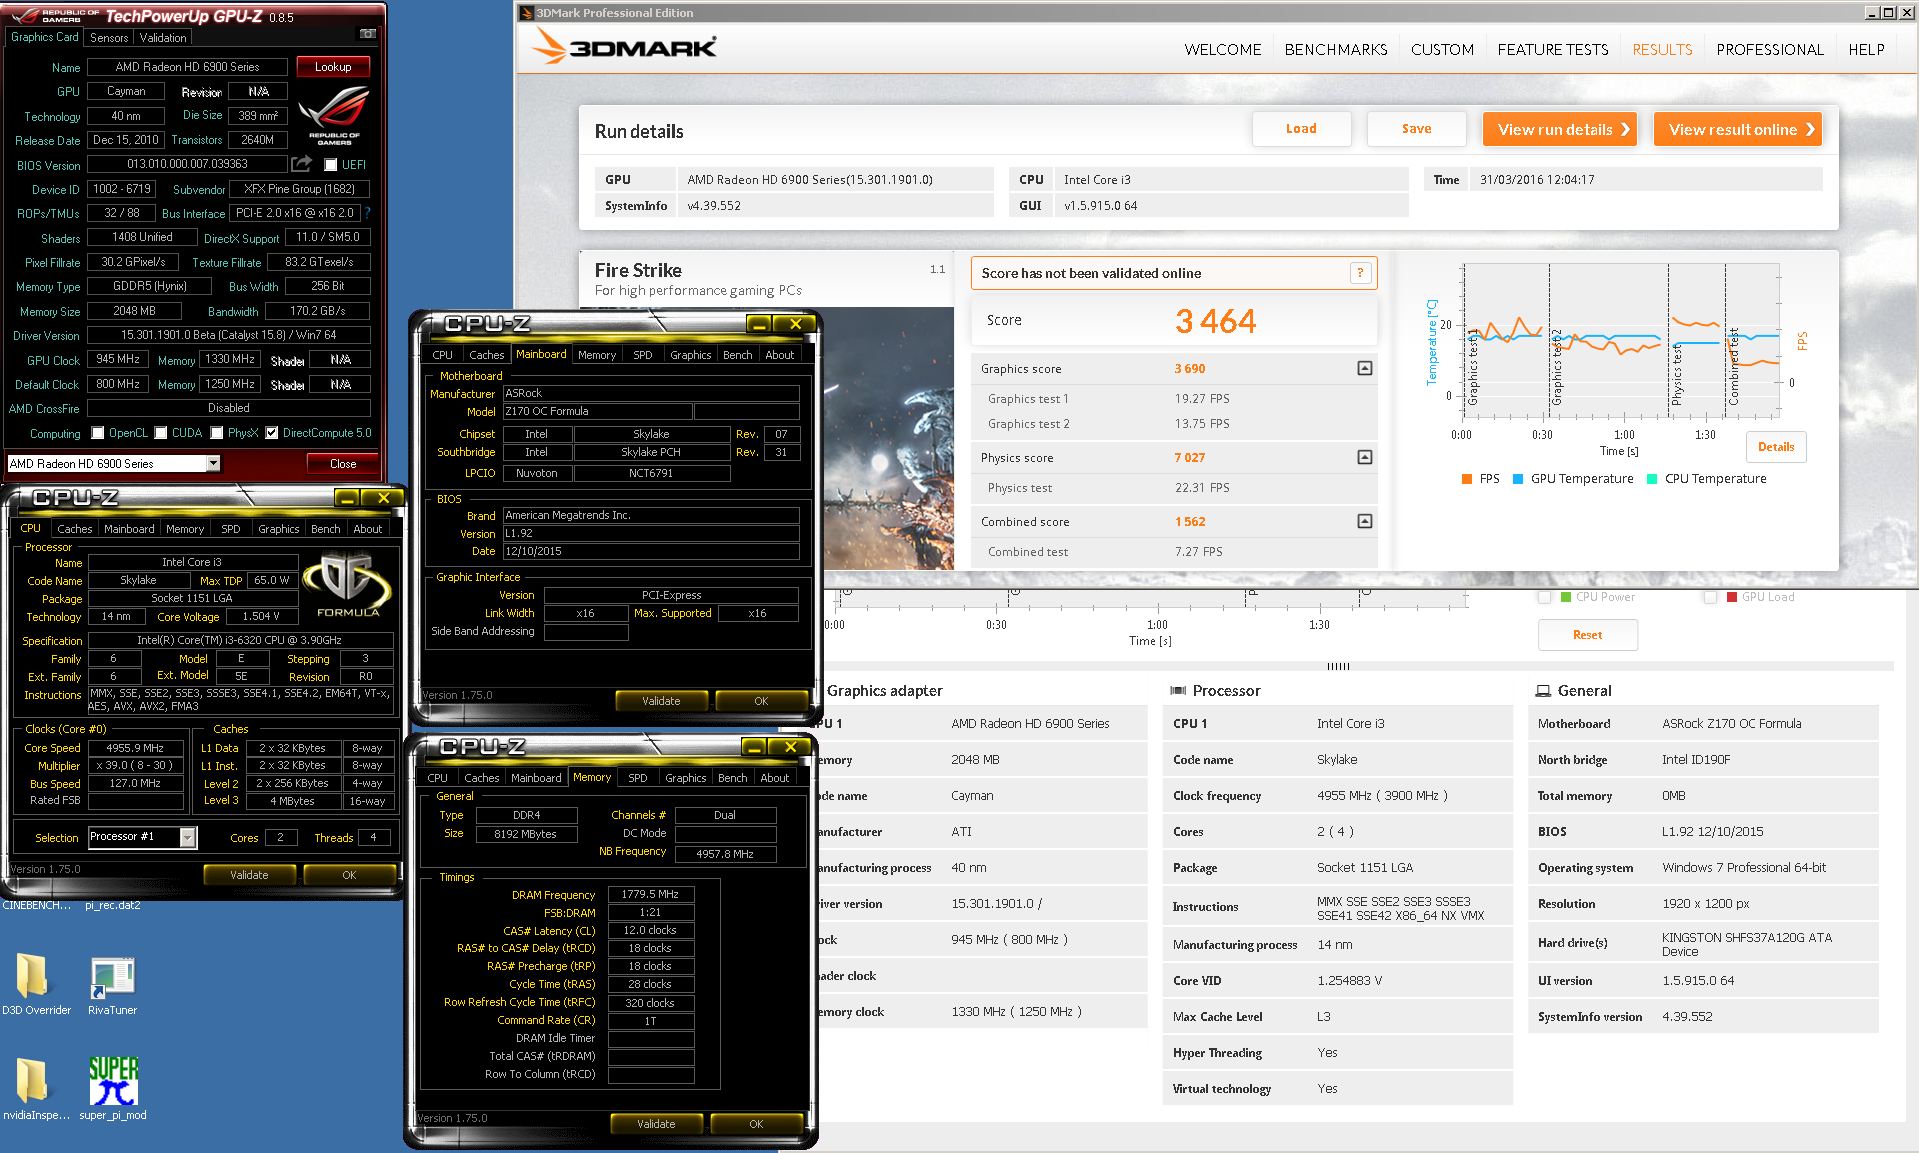The height and width of the screenshot is (1153, 1919).
Task: Open the BENCHMARKS page in 3DMark
Action: (1336, 49)
